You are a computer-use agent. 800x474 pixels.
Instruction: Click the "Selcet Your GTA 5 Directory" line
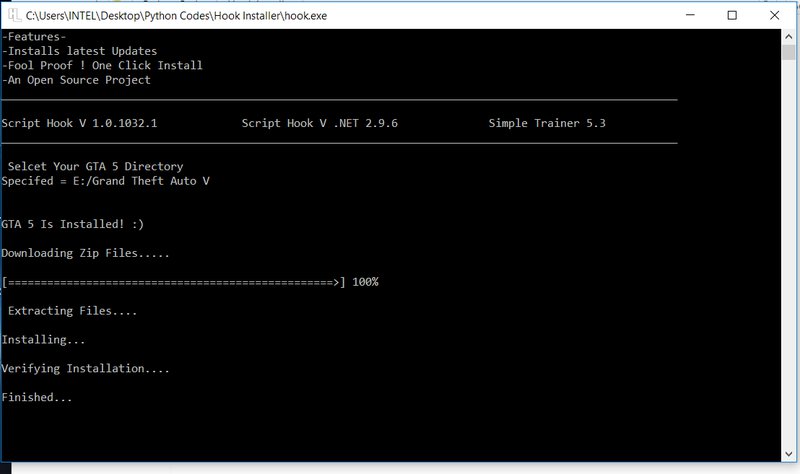click(x=95, y=166)
